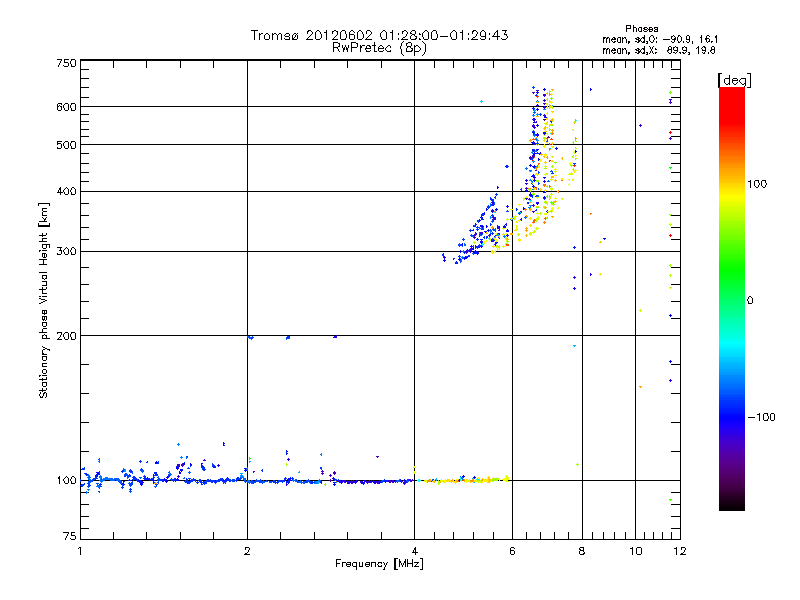Click x-axis tick label '2'
Image resolution: width=800 pixels, height=600 pixels.
[x=247, y=551]
